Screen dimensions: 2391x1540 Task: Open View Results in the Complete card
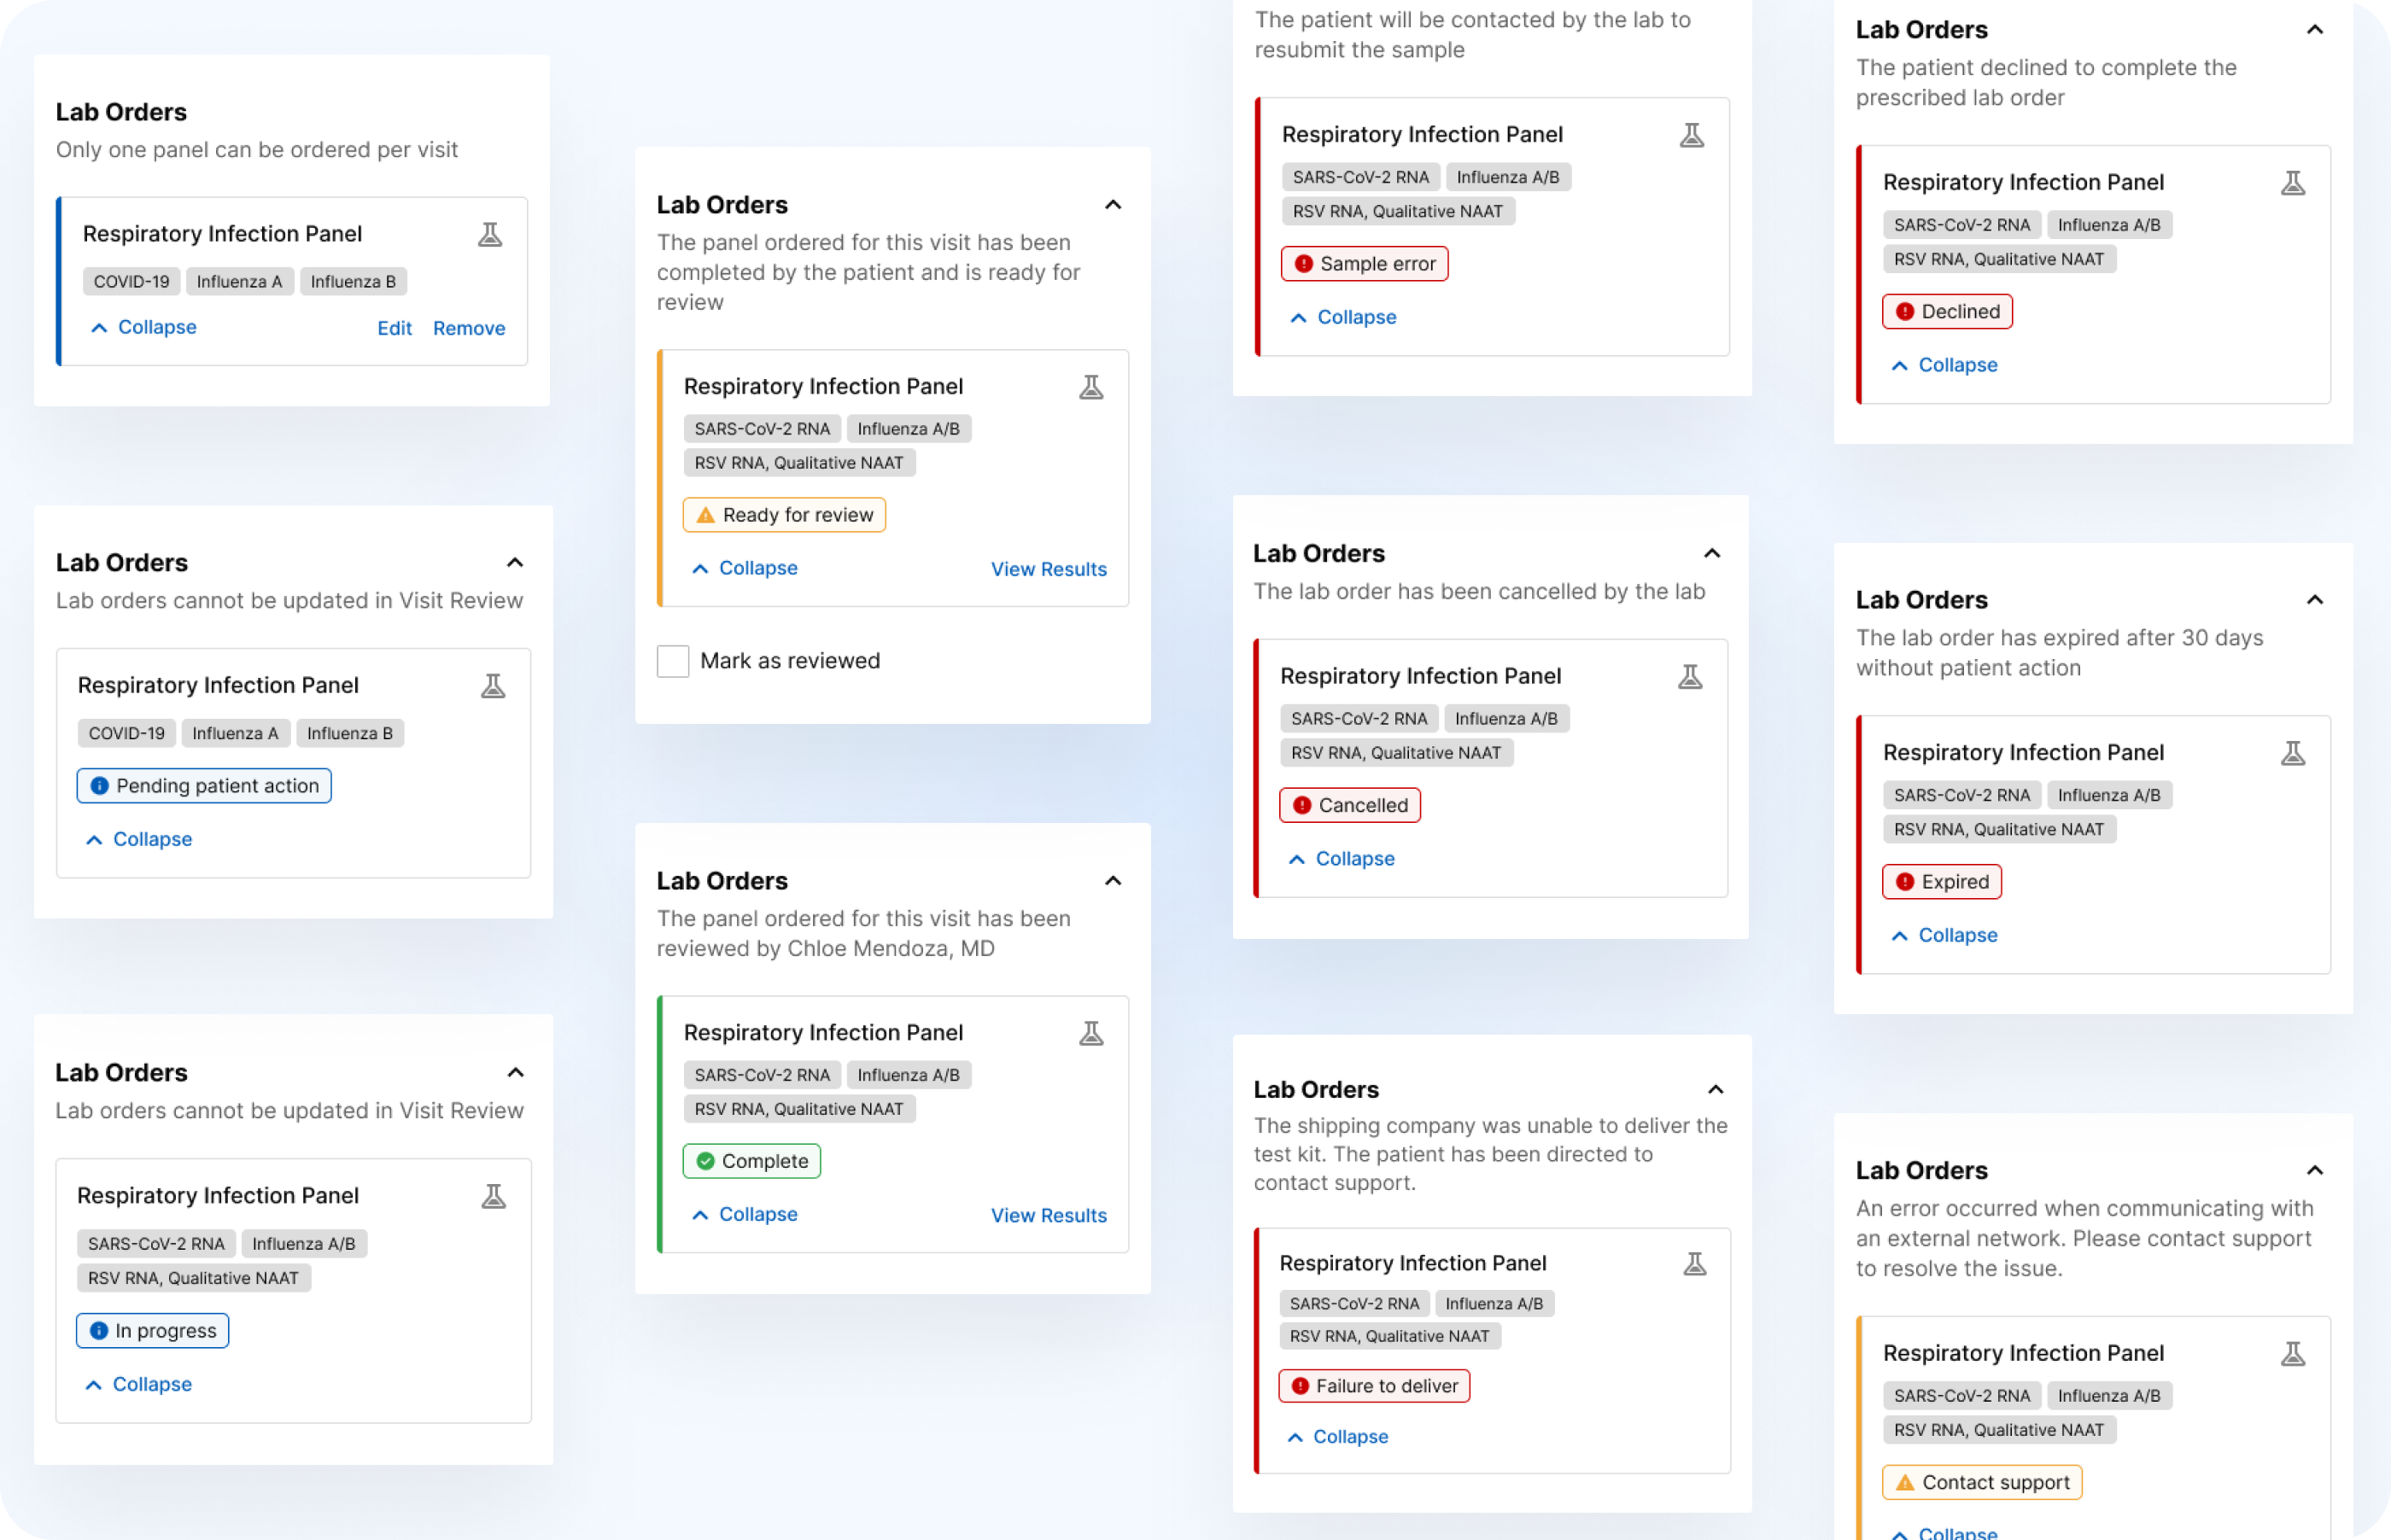pyautogui.click(x=1048, y=1215)
